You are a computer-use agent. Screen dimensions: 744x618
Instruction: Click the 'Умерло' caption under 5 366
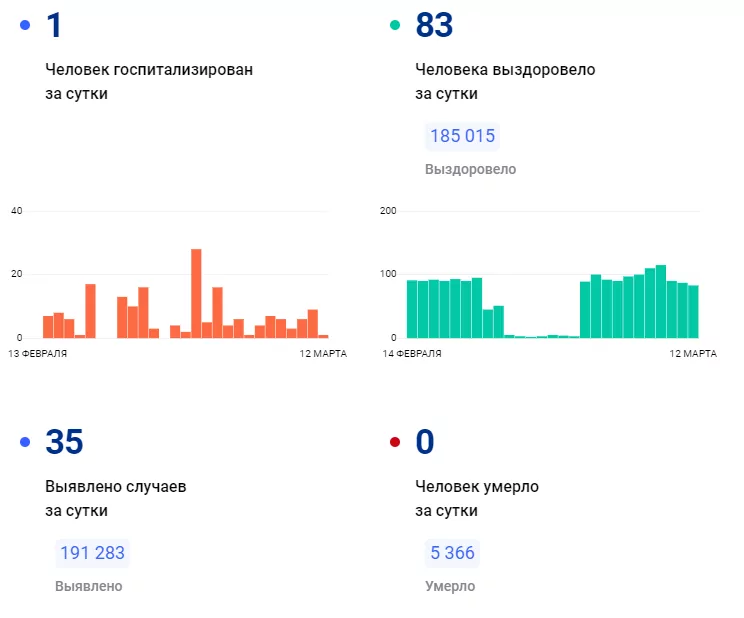450,586
